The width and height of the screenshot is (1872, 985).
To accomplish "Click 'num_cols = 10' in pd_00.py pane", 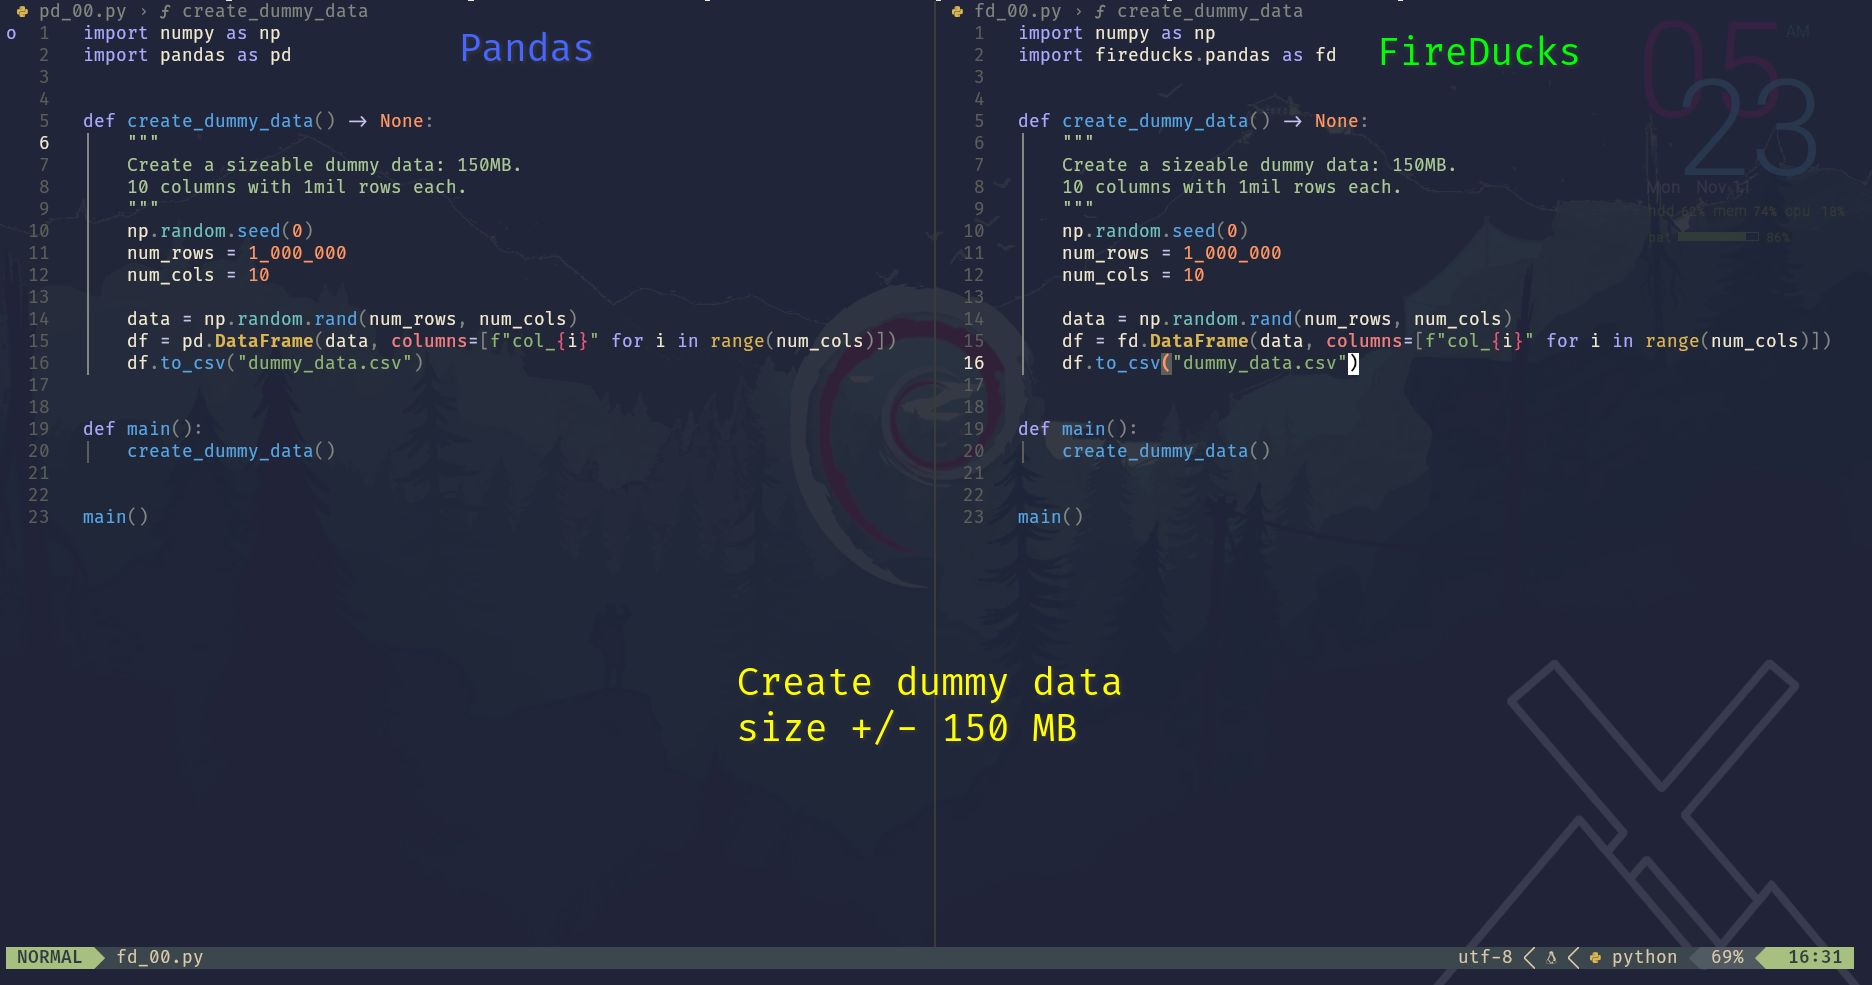I will 198,275.
